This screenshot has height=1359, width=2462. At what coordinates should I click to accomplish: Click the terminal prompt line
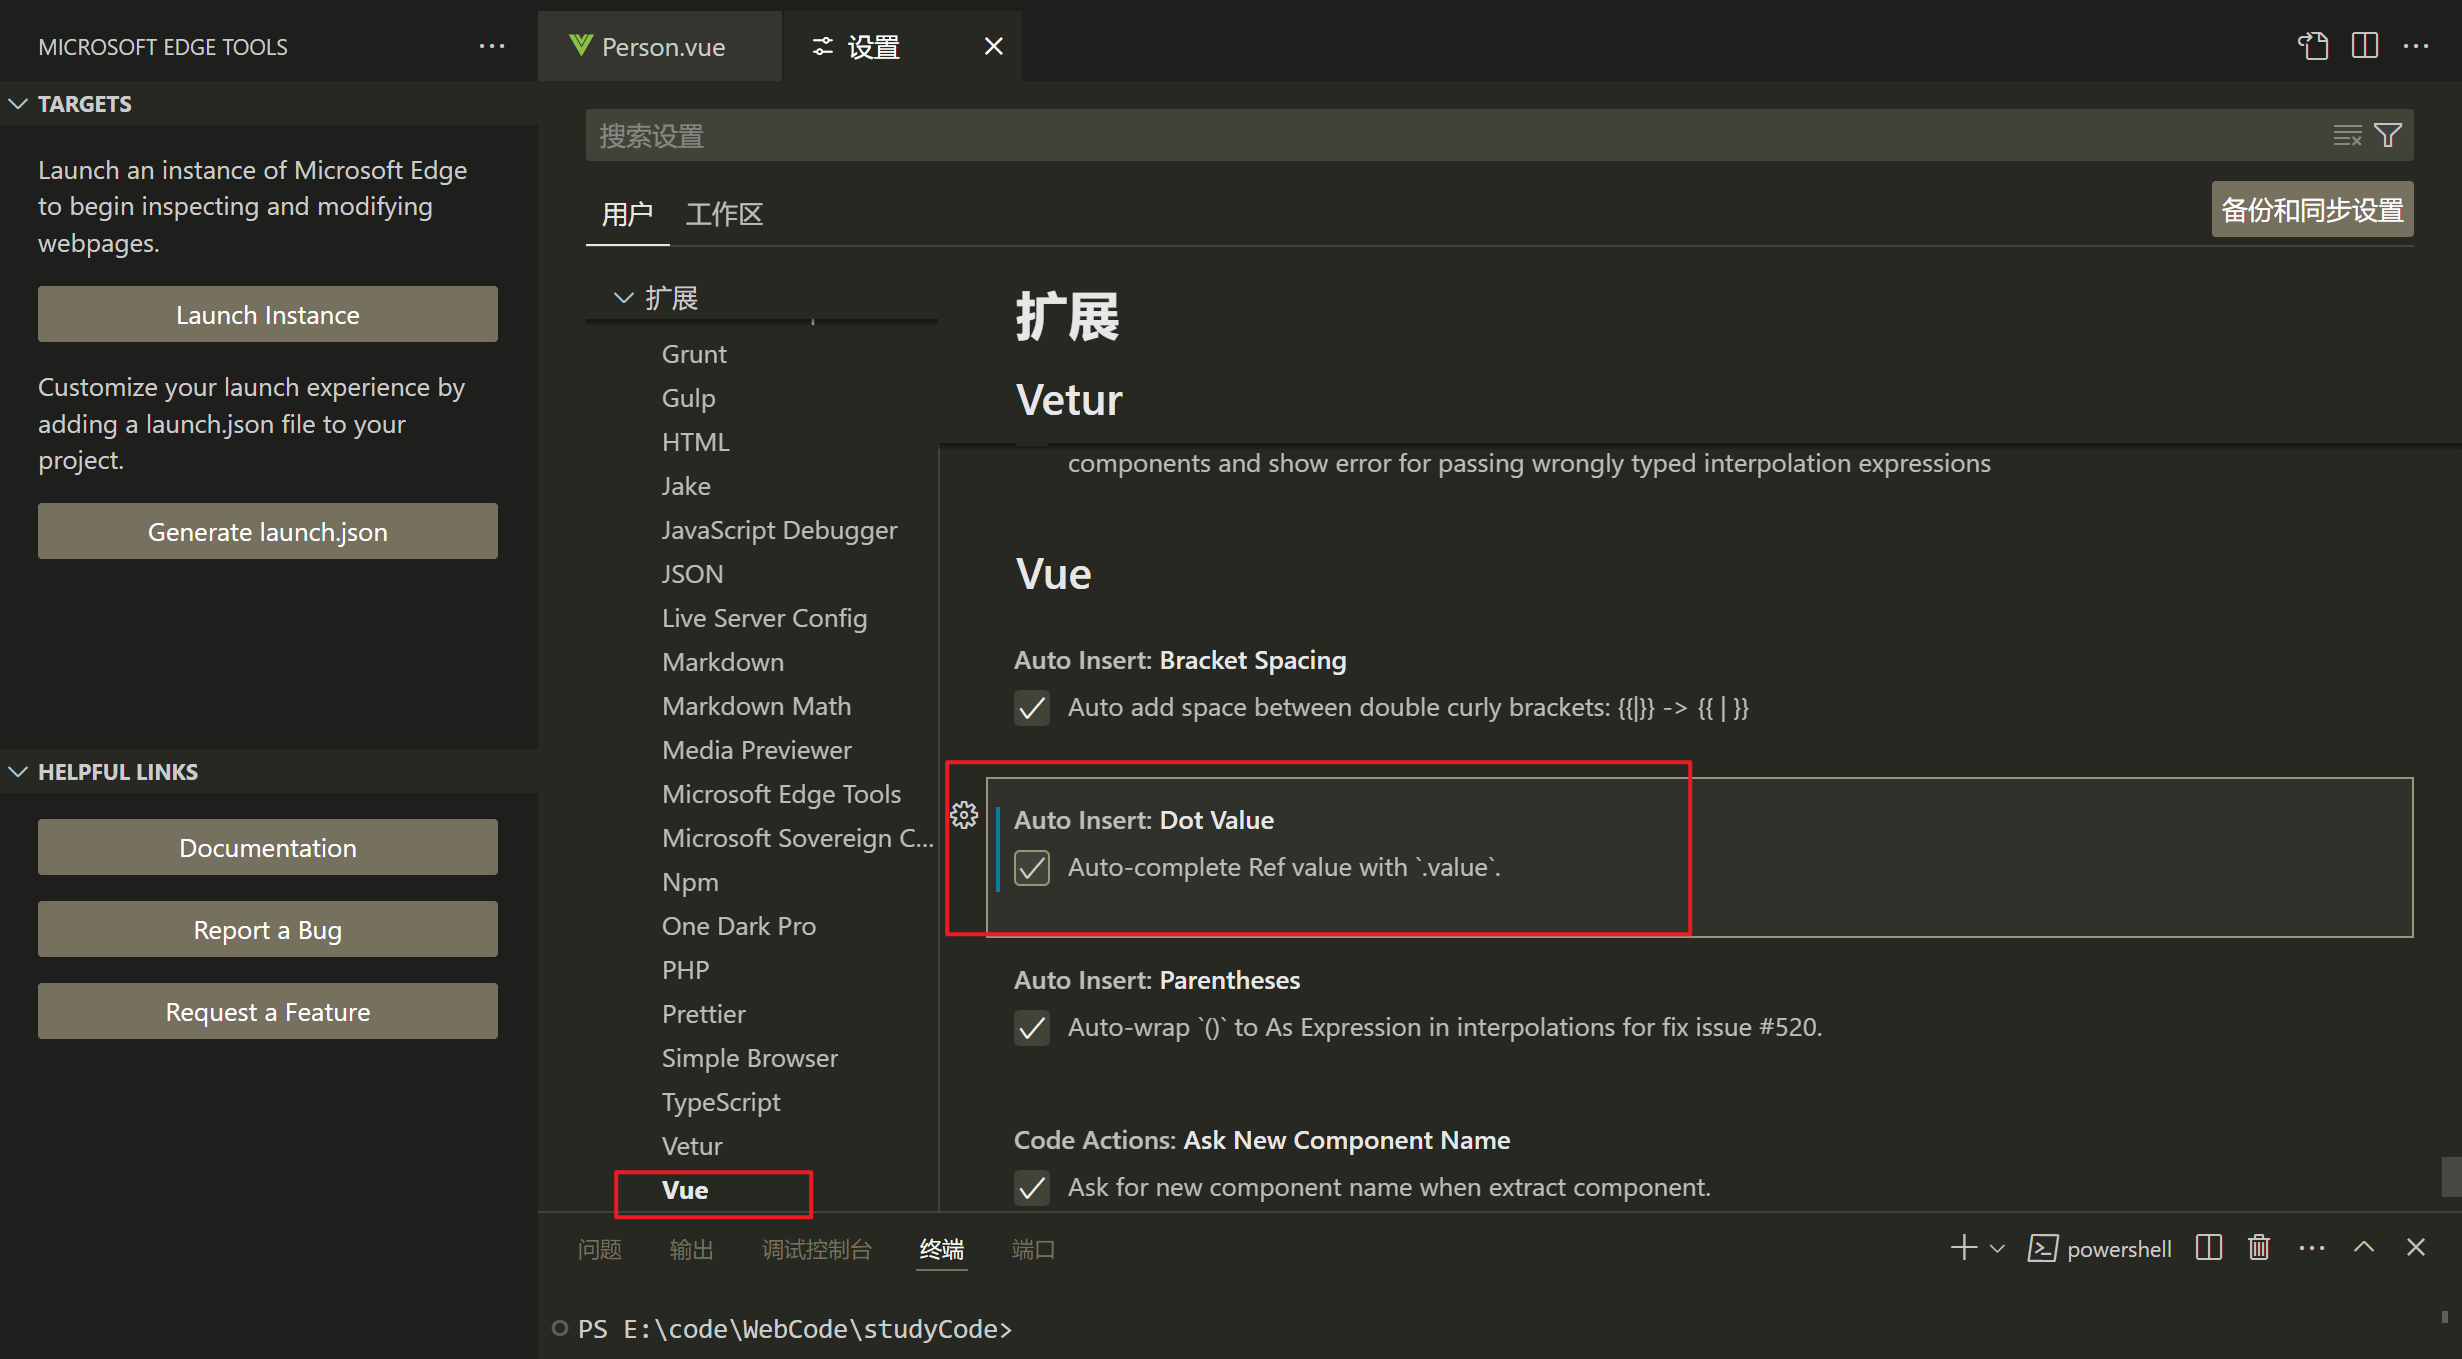pyautogui.click(x=795, y=1329)
